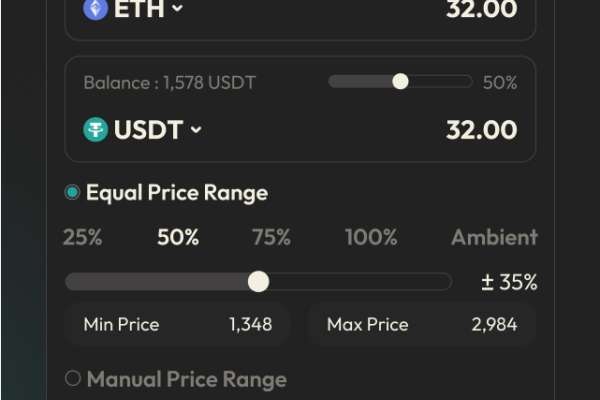This screenshot has width=600, height=400.
Task: Switch to the Ambient range option
Action: [x=494, y=237]
